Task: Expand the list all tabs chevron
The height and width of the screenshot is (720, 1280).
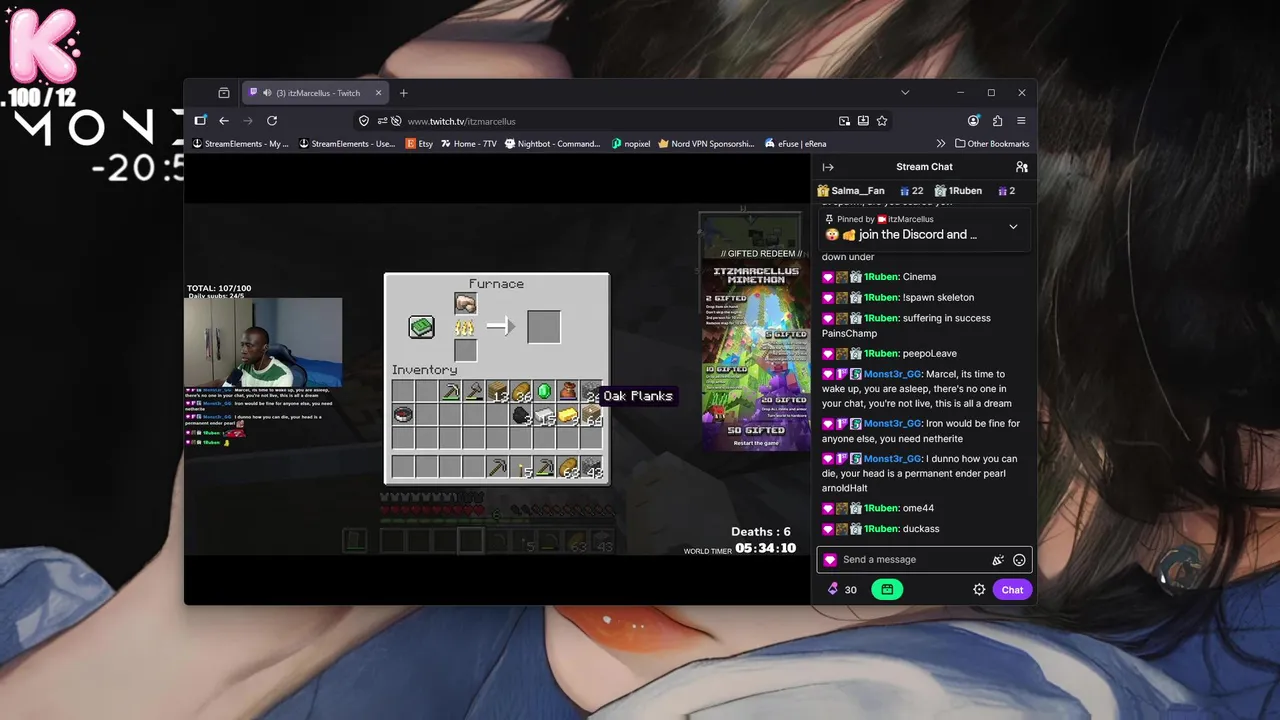Action: pyautogui.click(x=905, y=93)
